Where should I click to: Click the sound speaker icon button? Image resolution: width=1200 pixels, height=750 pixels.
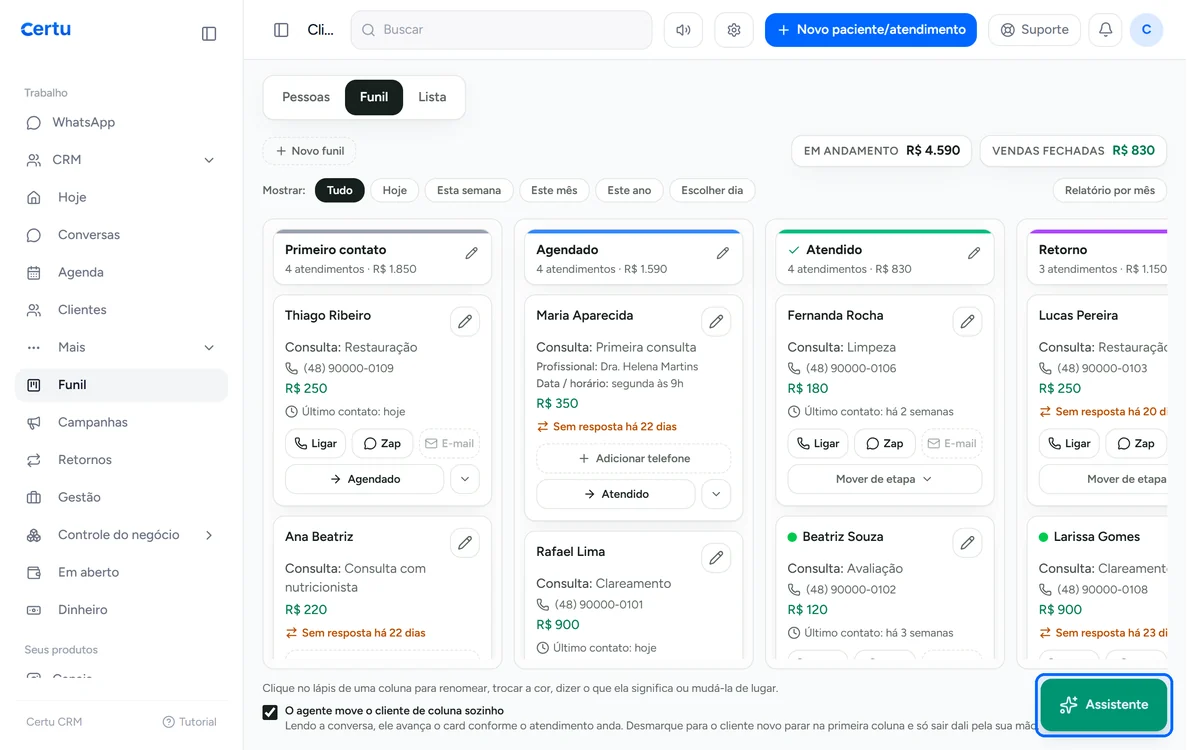click(683, 30)
